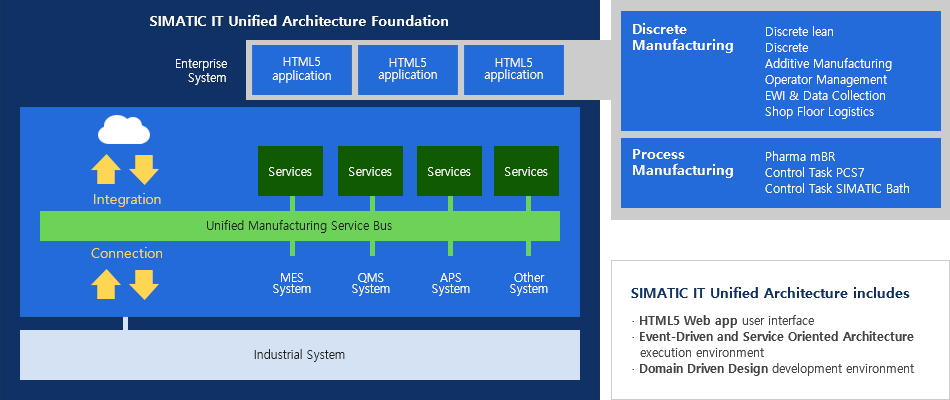Click the white cloud icon
This screenshot has width=950, height=400.
(x=124, y=130)
